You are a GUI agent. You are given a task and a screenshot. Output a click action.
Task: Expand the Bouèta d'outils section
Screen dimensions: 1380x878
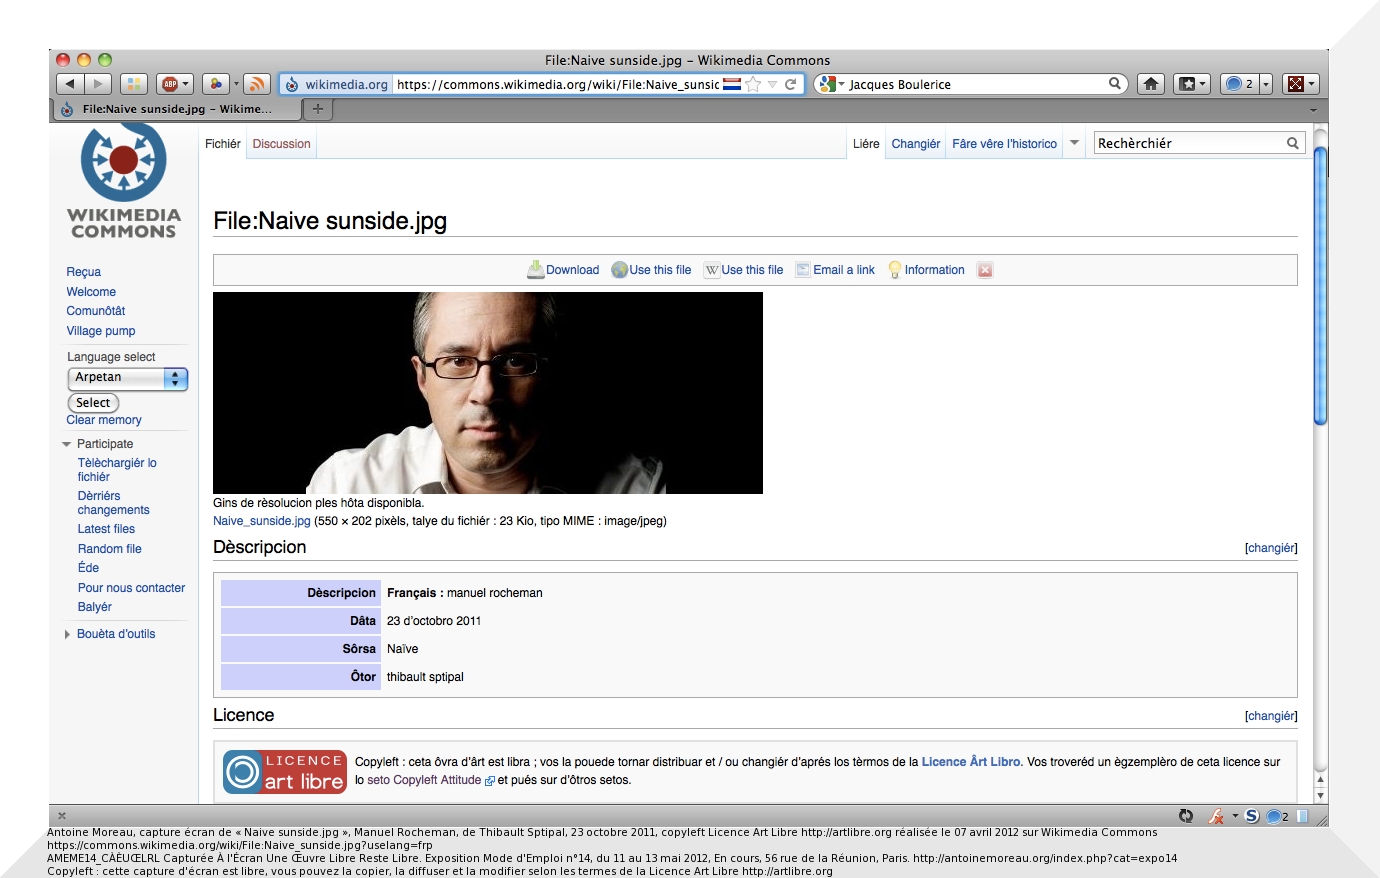[110, 634]
